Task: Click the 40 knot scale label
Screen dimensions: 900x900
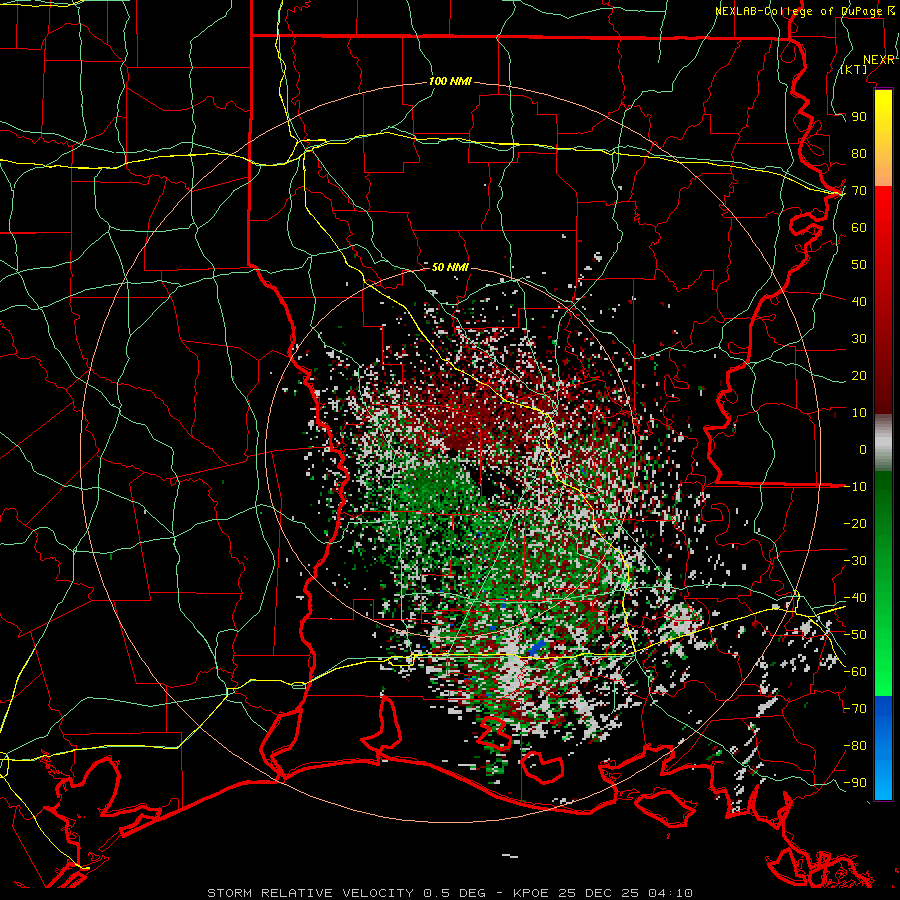Action: [859, 301]
